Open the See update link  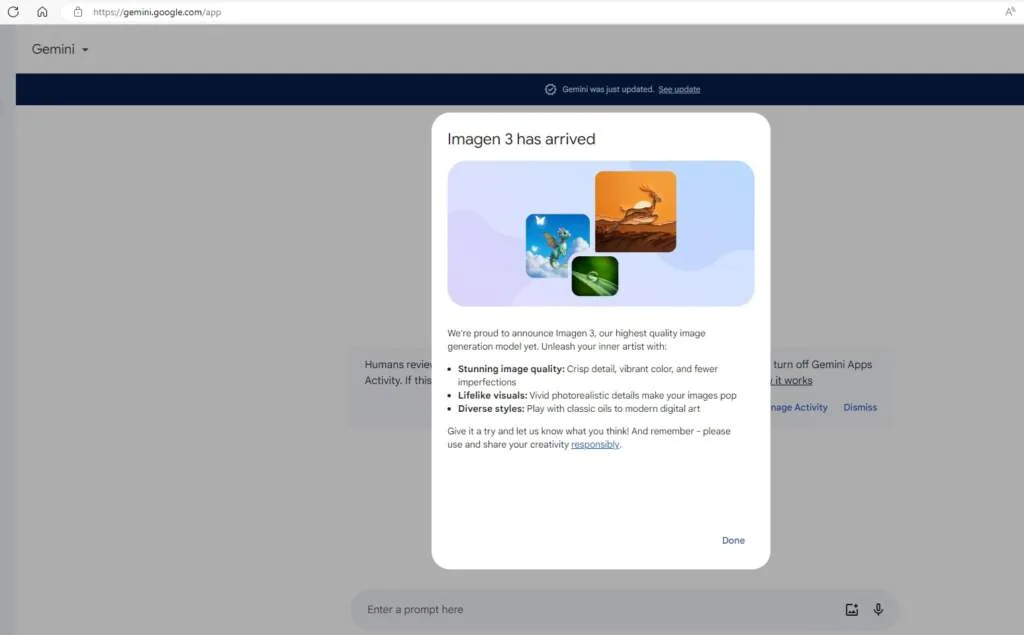(679, 90)
